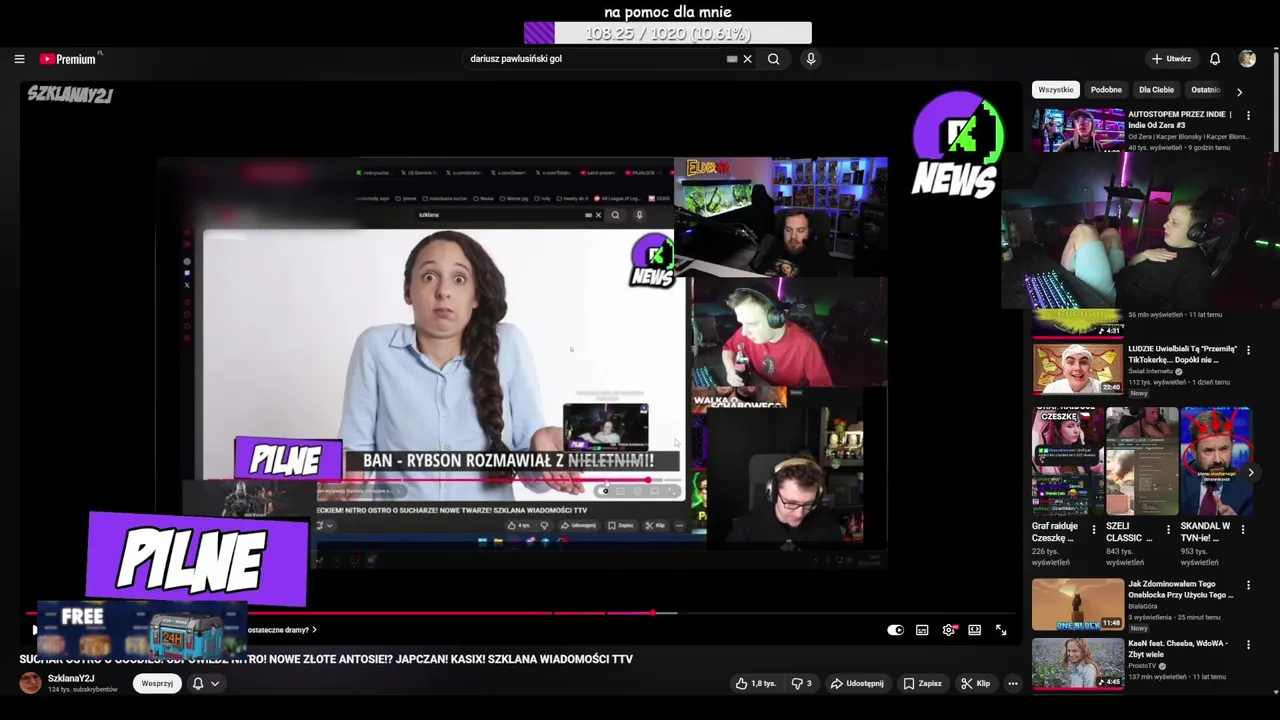Open options for 'SZELI CLASSIC' short
The width and height of the screenshot is (1280, 720).
[x=1167, y=530]
